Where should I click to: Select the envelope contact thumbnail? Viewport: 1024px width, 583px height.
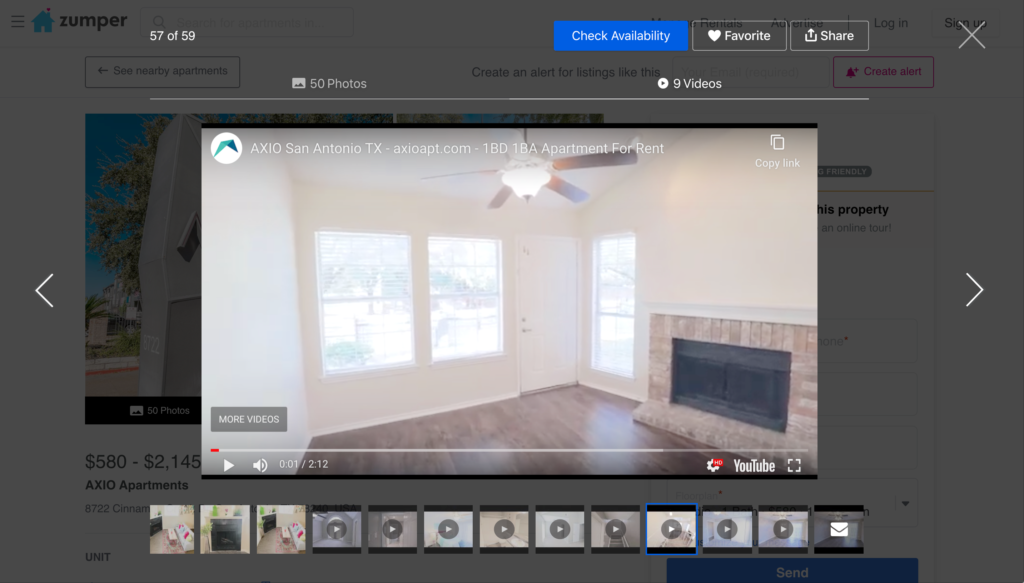tap(838, 529)
